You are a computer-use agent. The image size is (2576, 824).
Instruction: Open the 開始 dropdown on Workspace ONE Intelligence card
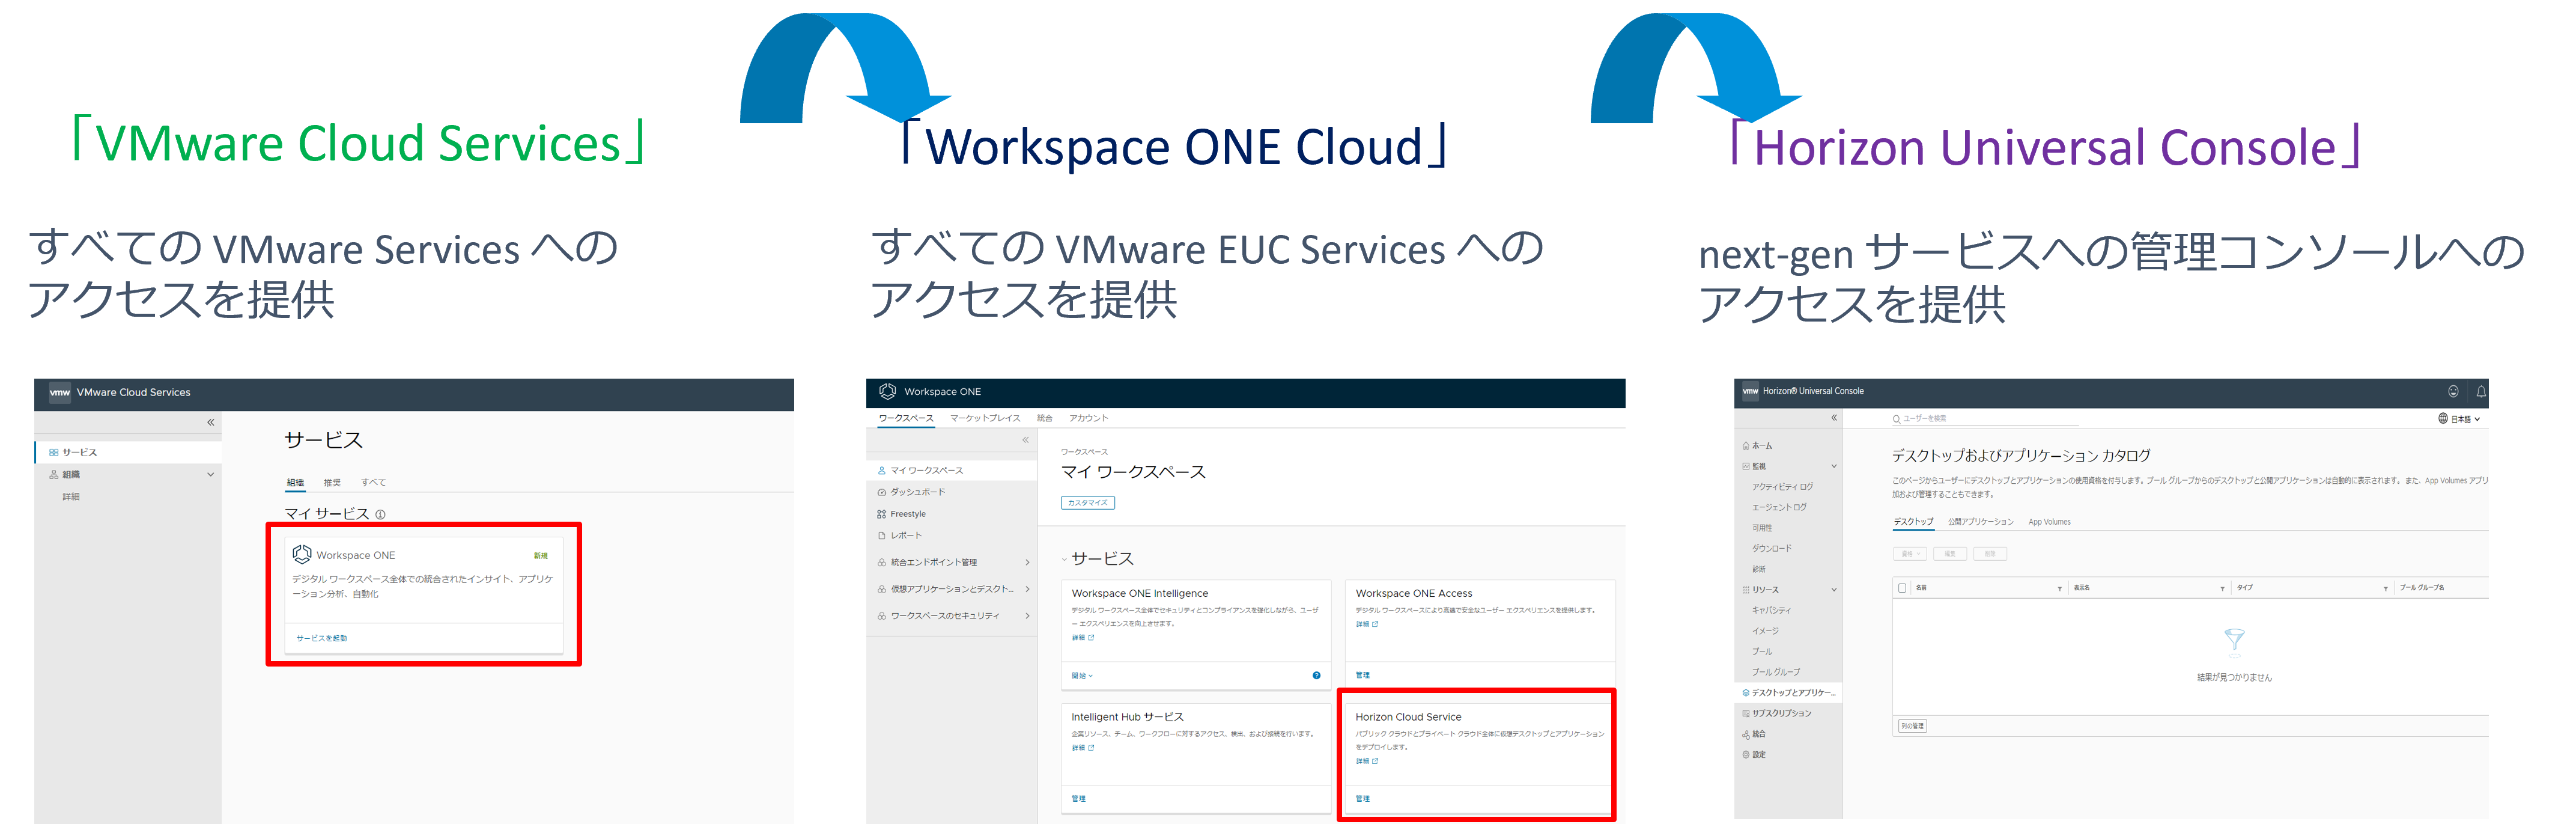pyautogui.click(x=1082, y=676)
